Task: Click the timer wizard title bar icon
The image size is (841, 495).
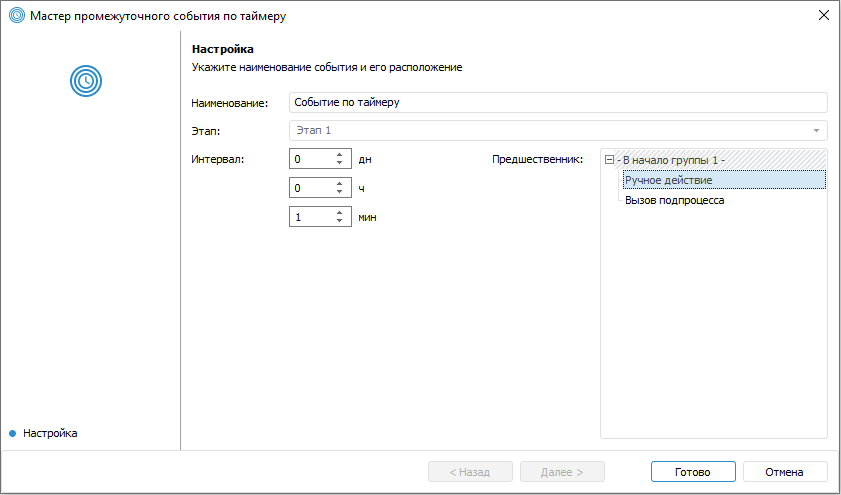Action: [x=16, y=15]
